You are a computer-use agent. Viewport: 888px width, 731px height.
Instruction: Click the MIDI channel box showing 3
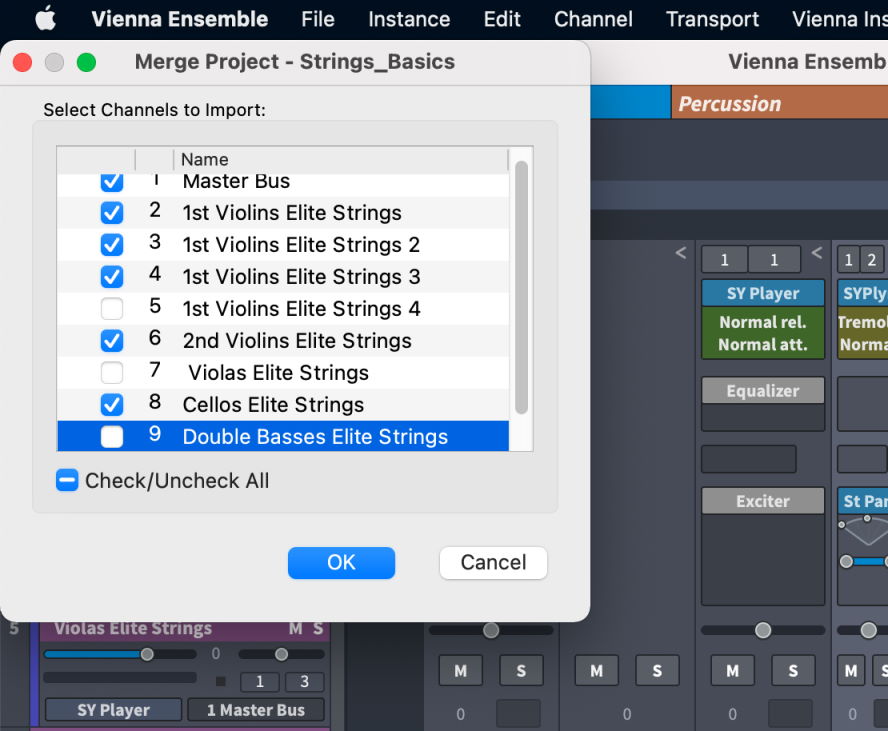click(305, 681)
